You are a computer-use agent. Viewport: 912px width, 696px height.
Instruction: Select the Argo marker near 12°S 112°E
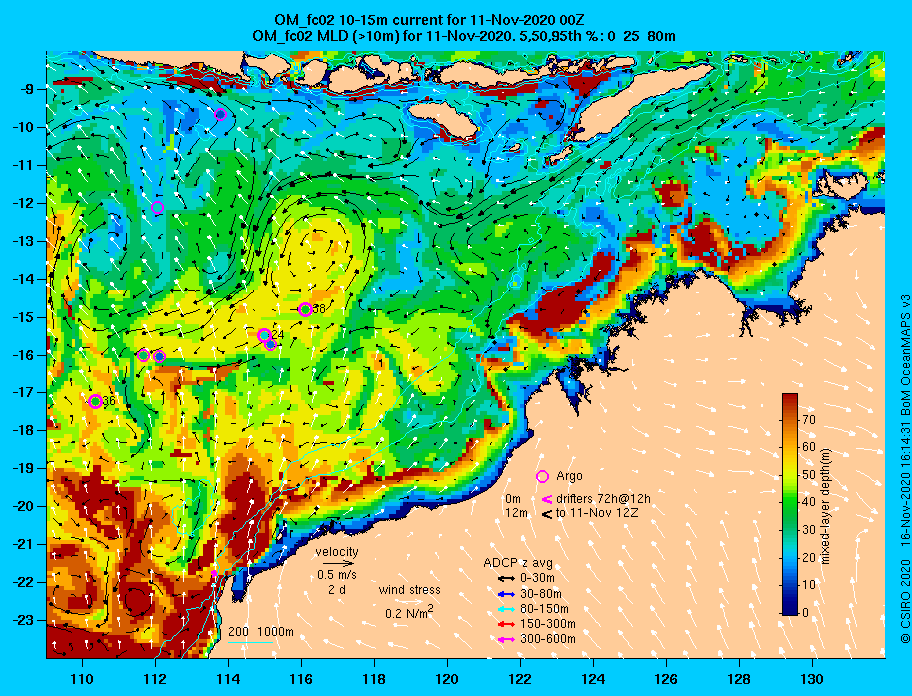157,208
